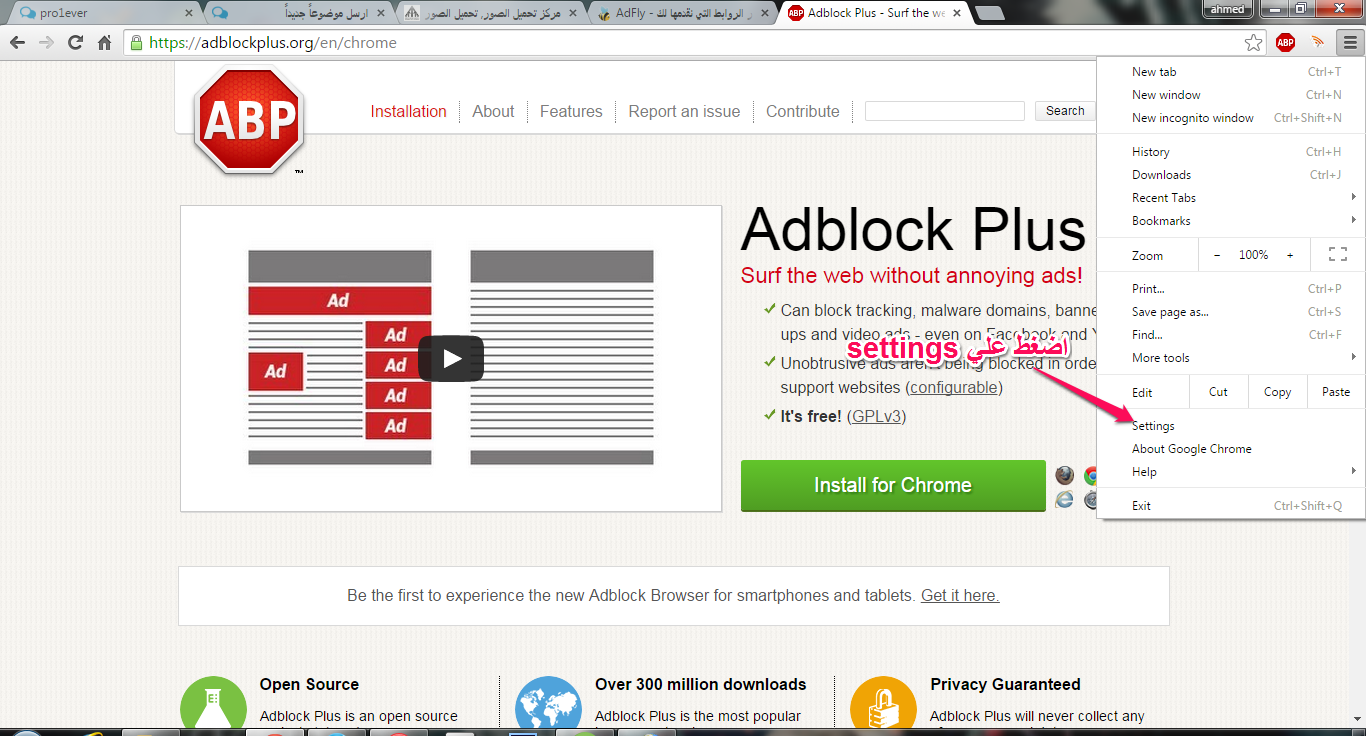Click the back navigation arrow
Viewport: 1366px width, 736px height.
(x=17, y=42)
